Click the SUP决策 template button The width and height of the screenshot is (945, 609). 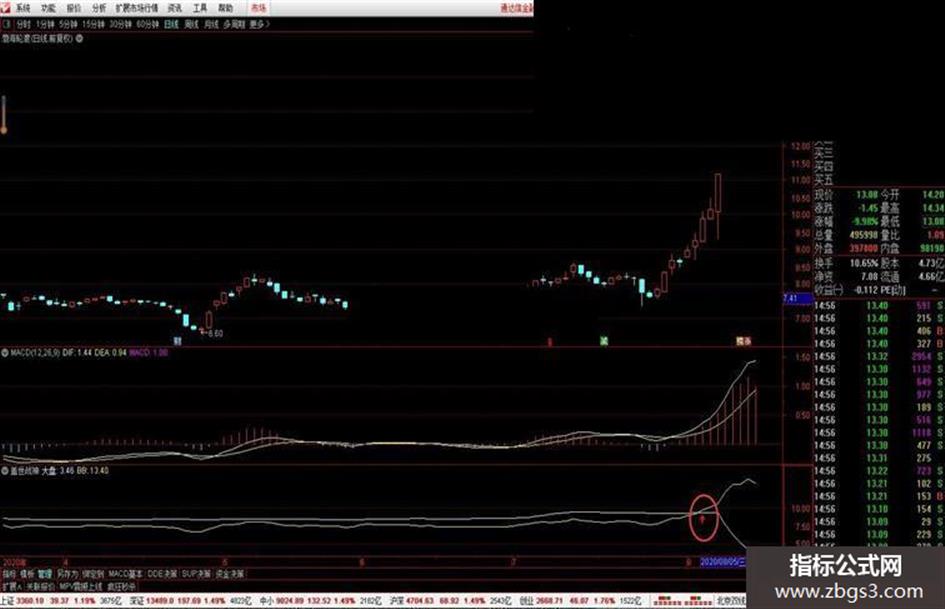click(196, 574)
